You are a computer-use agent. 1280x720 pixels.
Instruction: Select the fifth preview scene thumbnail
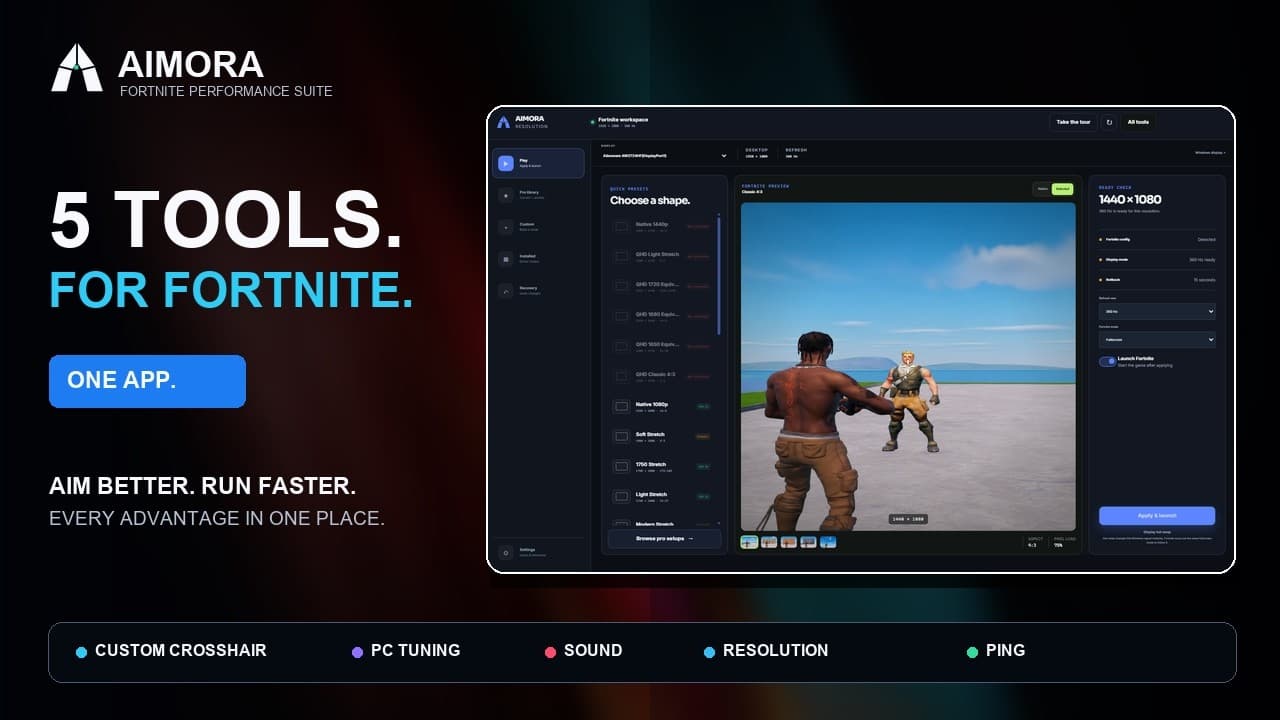click(828, 542)
